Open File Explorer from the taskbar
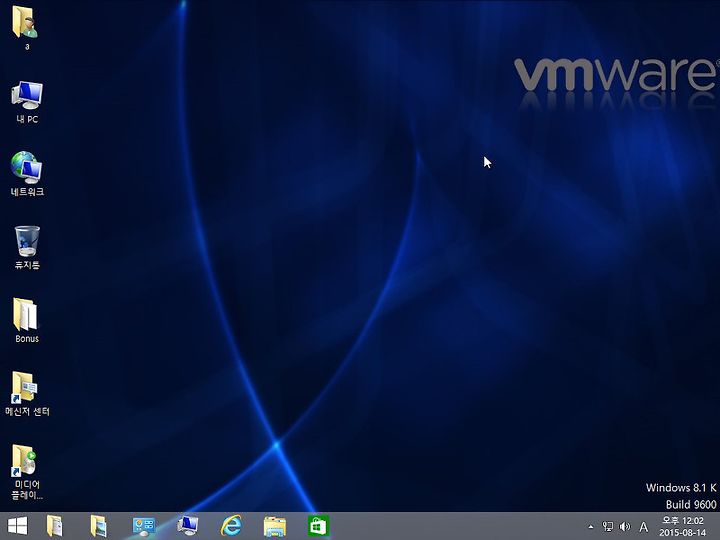Viewport: 720px width, 540px height. tap(275, 526)
